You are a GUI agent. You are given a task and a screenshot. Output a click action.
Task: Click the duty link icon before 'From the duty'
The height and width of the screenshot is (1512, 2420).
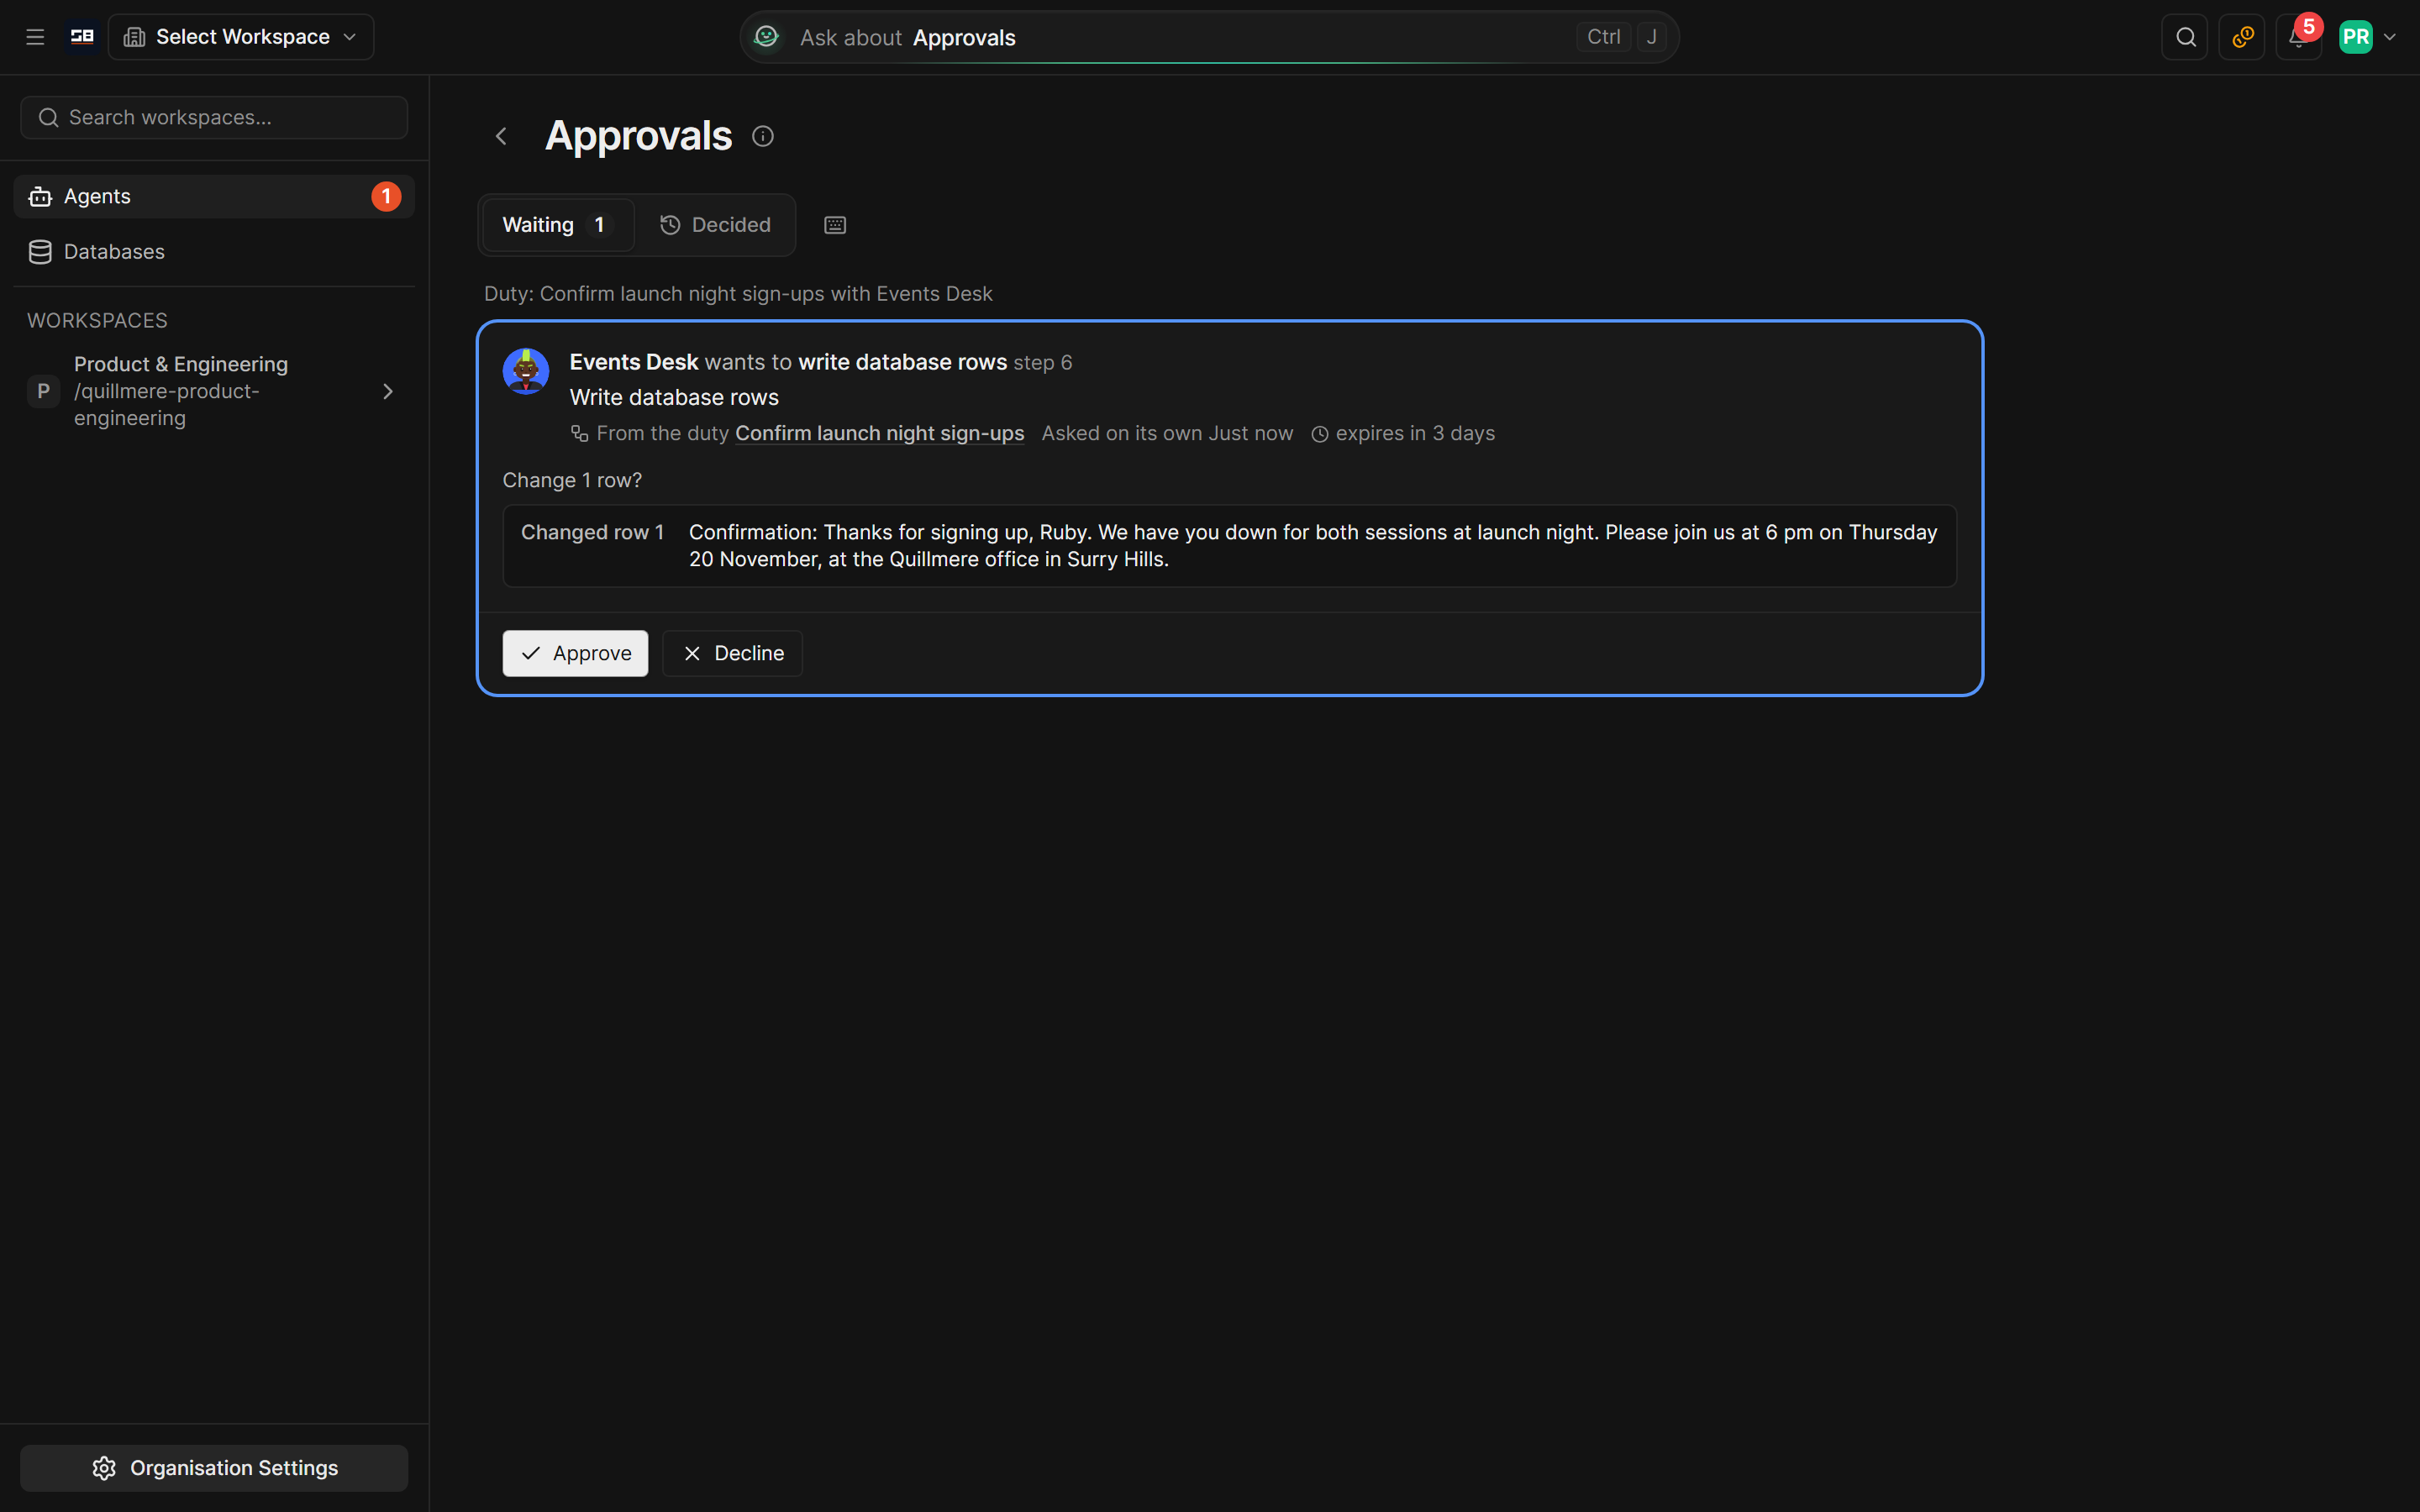pyautogui.click(x=579, y=433)
